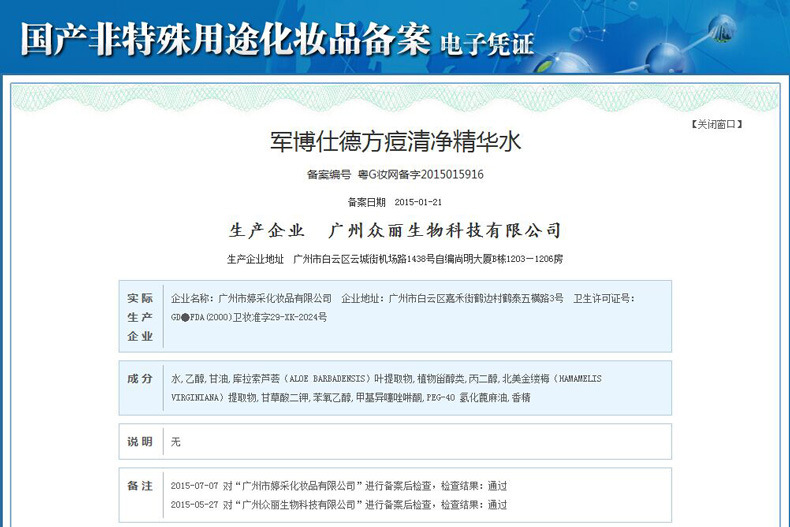Select address 广州市白云区云城街机场路1438号

[x=364, y=259]
